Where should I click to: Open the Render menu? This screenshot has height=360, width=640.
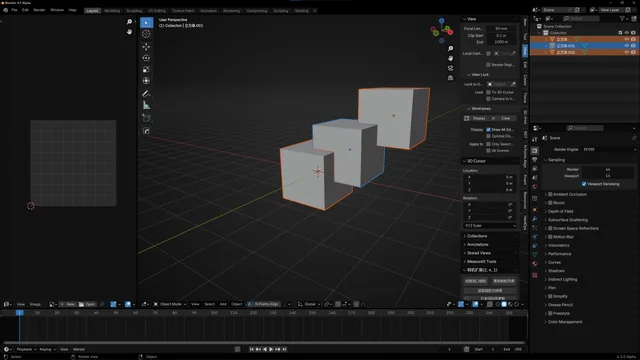(x=39, y=10)
